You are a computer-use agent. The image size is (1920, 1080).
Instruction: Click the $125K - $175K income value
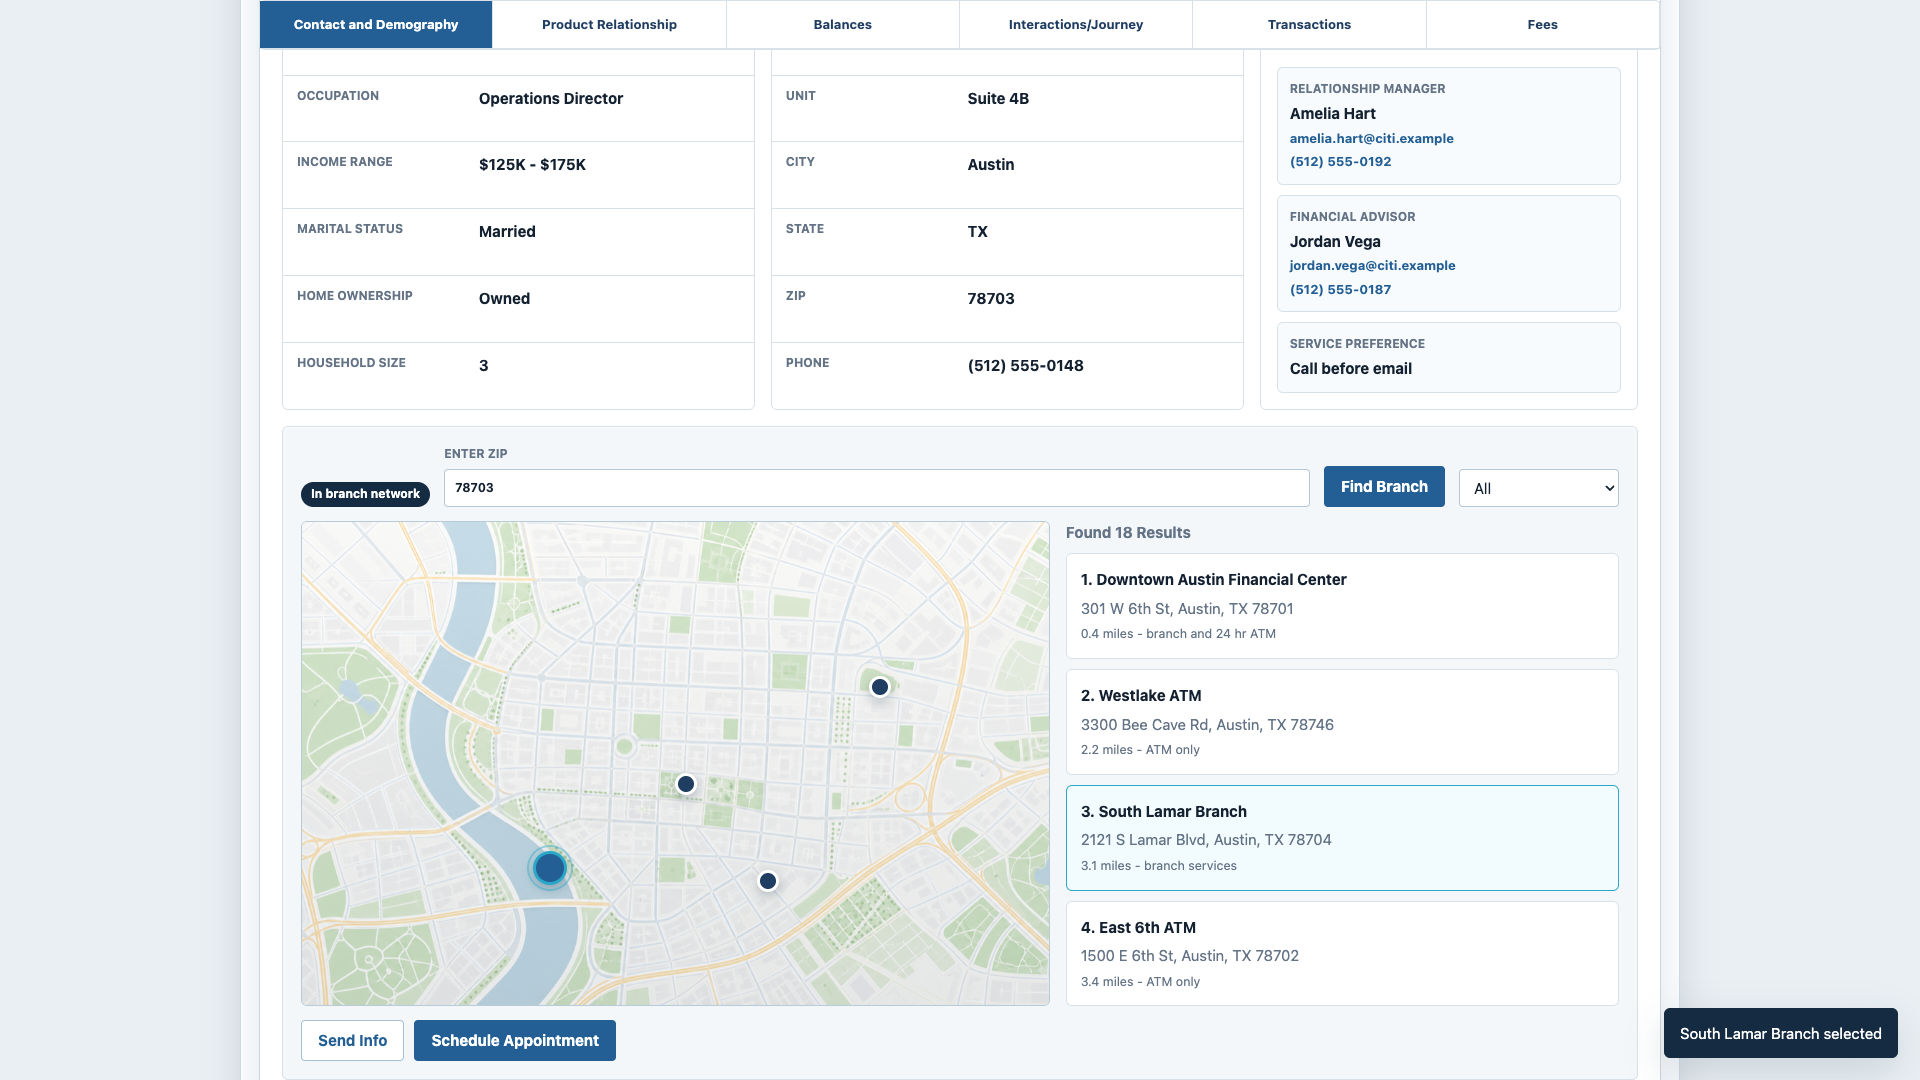click(x=532, y=164)
